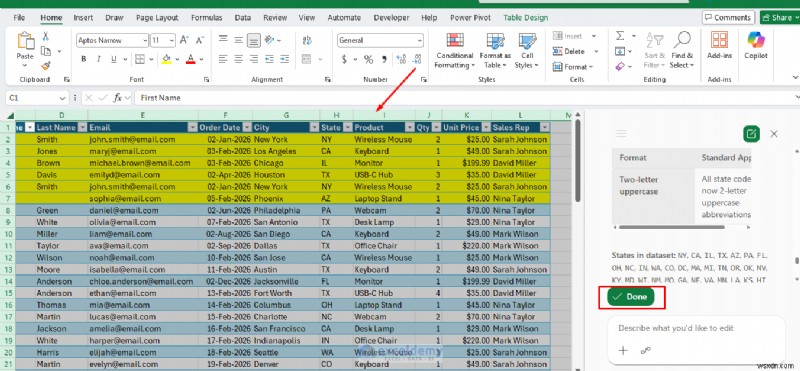Viewport: 800px width, 371px height.
Task: Toggle Underline formatting
Action: tap(113, 59)
